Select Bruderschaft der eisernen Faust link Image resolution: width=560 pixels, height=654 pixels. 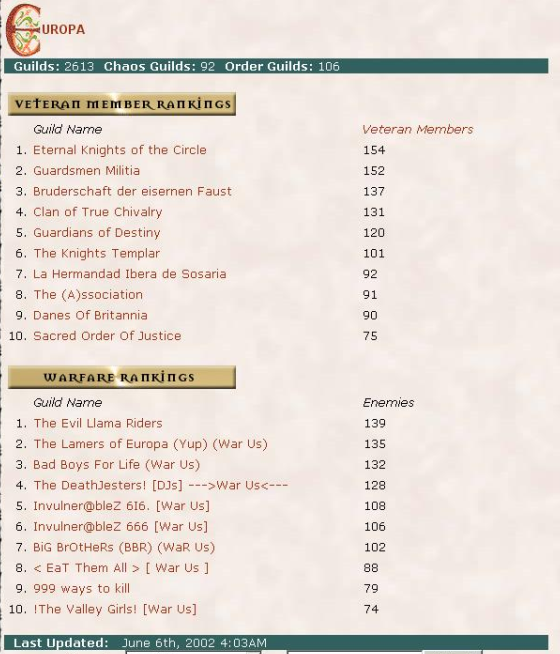pos(132,191)
